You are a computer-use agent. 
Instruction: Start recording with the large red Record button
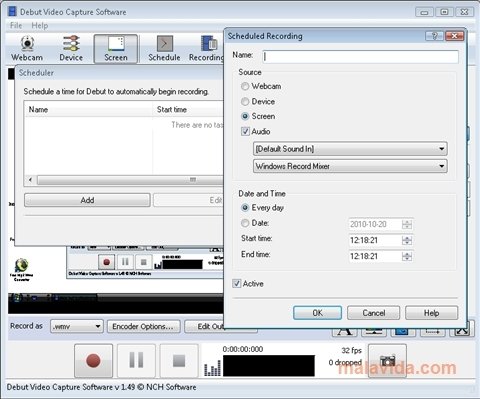tap(93, 361)
